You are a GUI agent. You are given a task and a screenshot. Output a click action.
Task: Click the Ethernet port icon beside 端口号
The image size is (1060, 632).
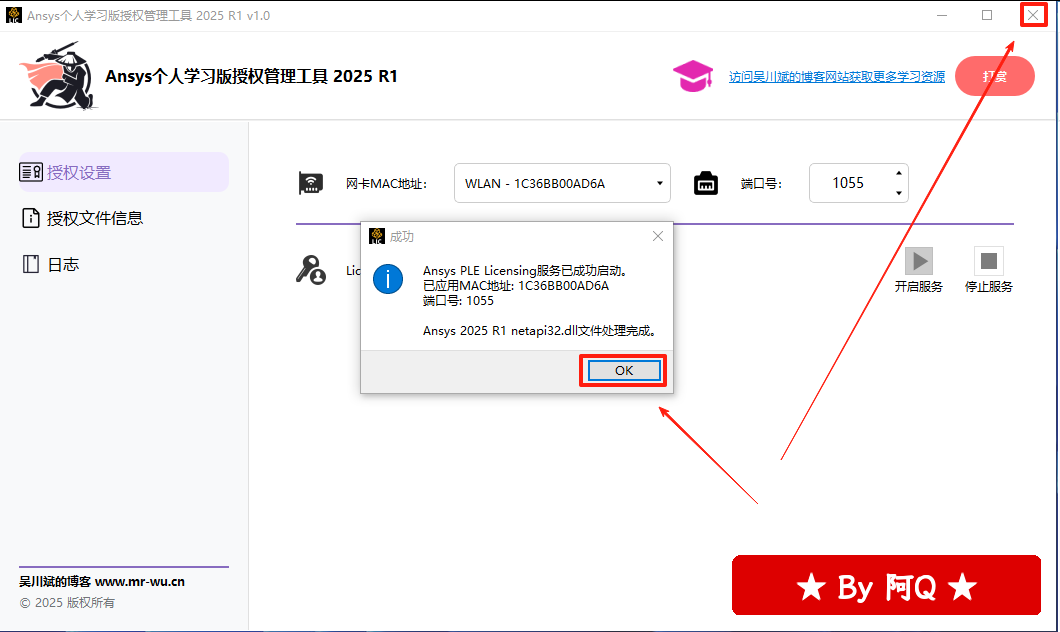coord(706,183)
